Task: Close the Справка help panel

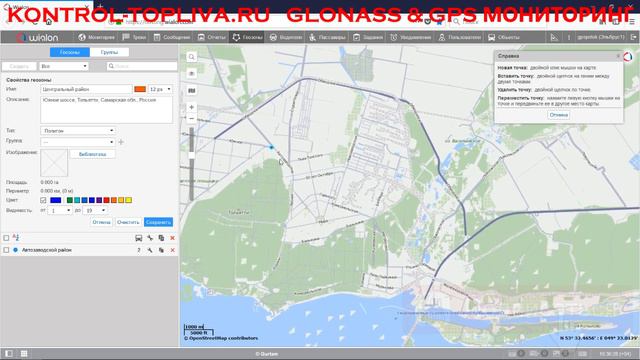Action: pos(618,56)
